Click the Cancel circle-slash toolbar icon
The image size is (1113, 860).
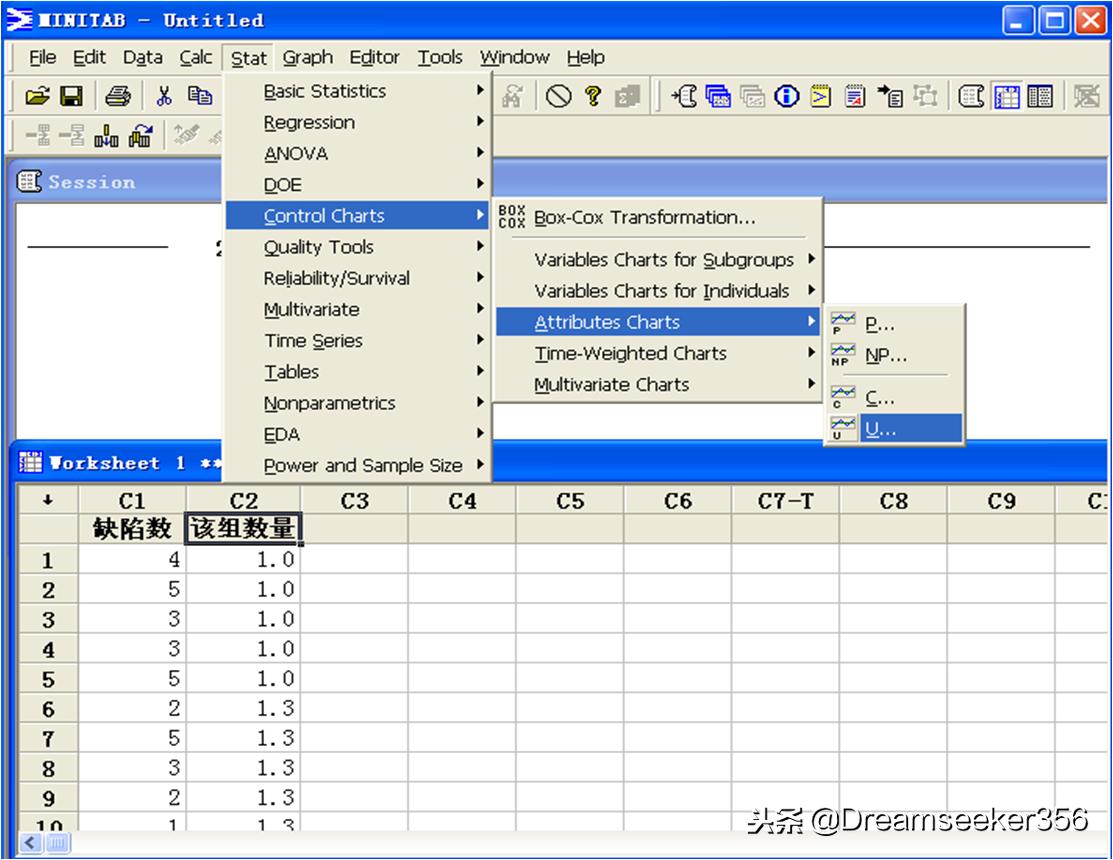pyautogui.click(x=559, y=96)
